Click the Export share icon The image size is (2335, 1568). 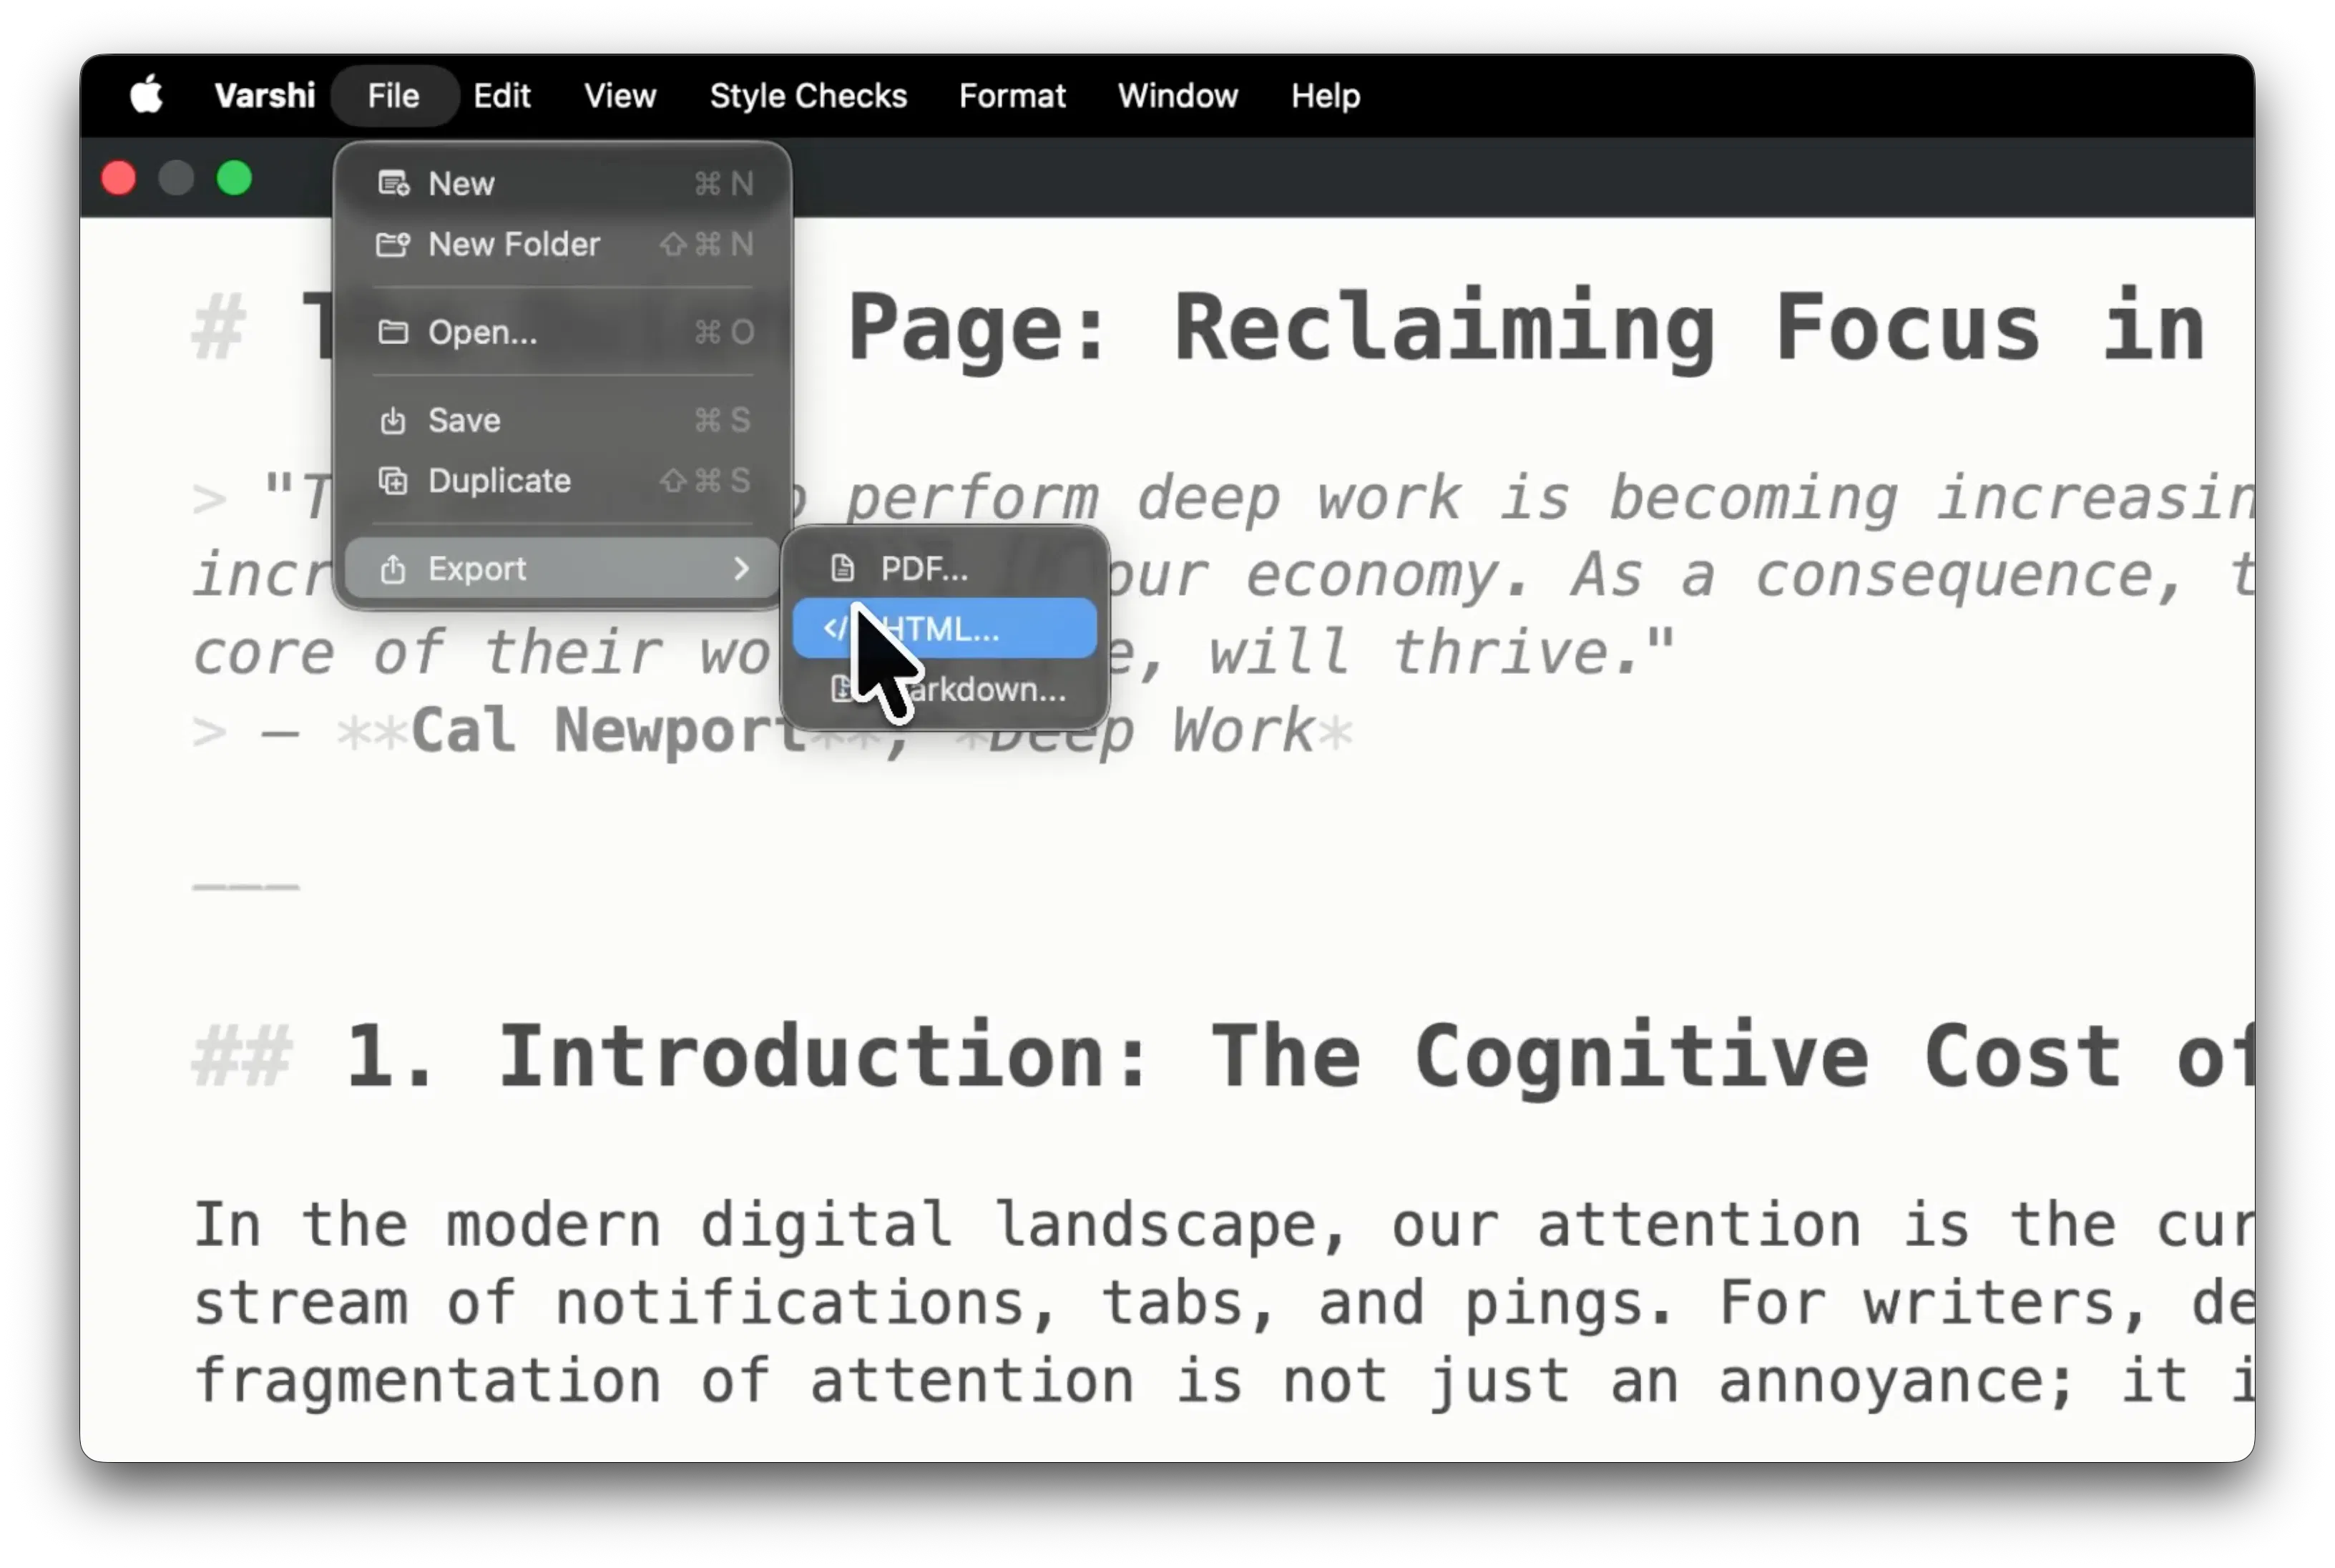click(x=393, y=568)
